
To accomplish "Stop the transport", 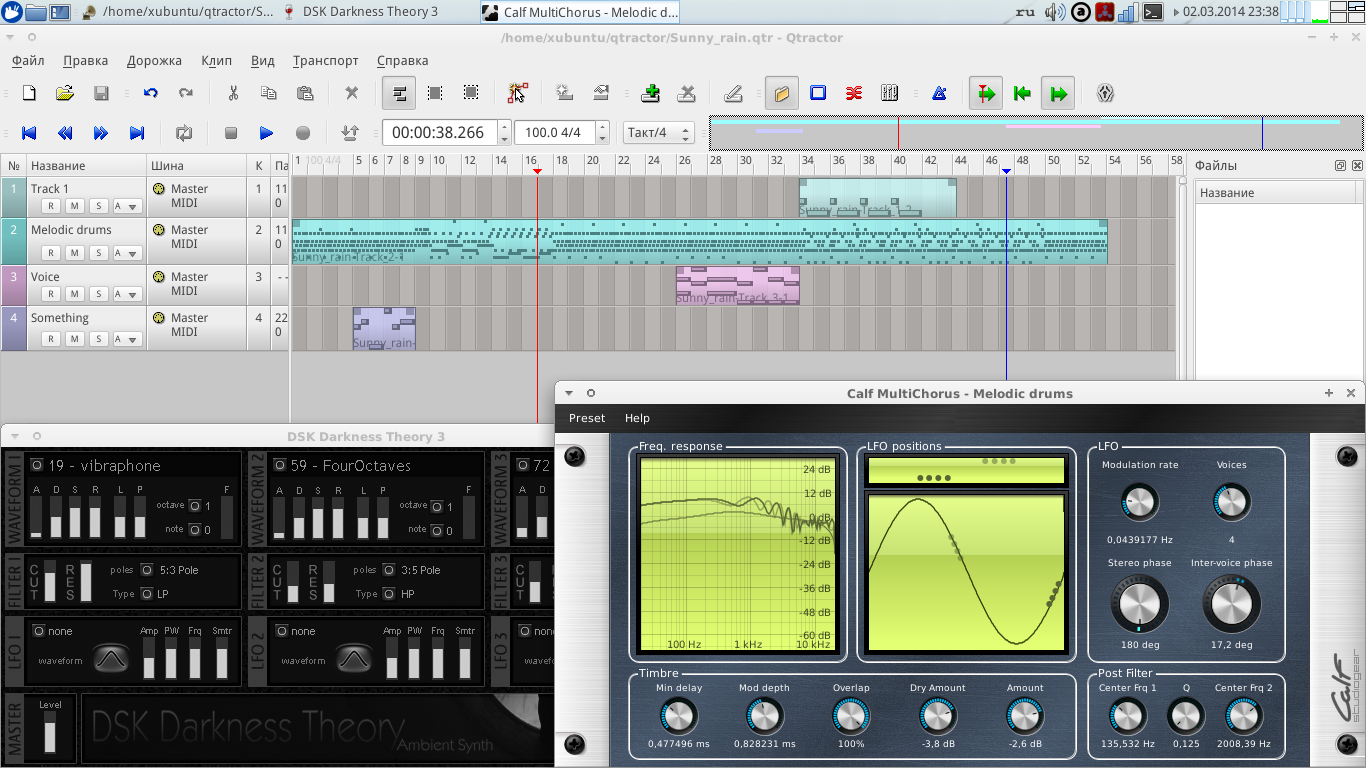I will click(x=230, y=132).
